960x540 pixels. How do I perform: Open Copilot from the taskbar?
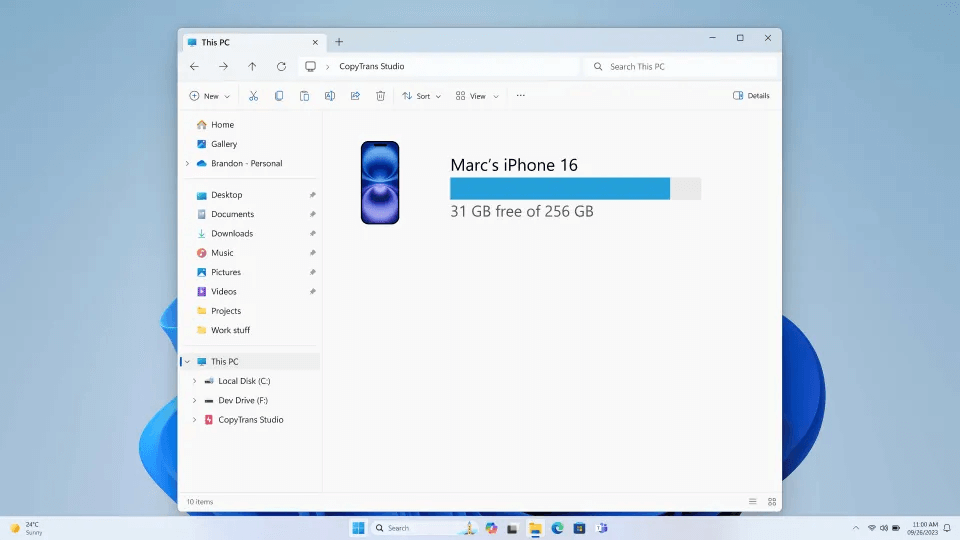(491, 528)
